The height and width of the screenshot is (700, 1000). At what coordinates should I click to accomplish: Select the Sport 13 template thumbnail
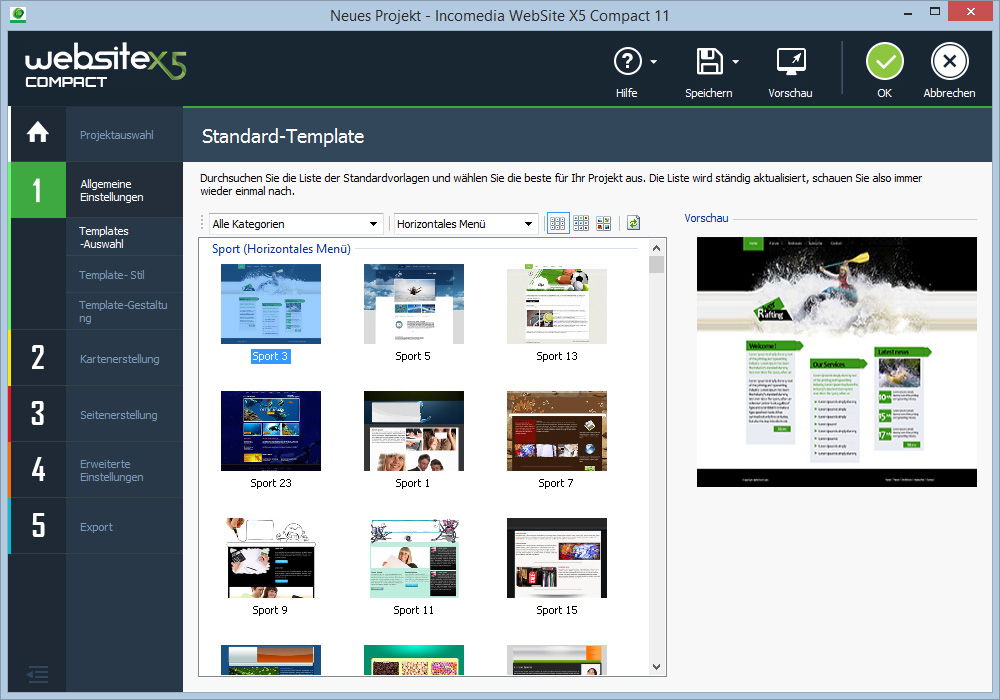[x=557, y=304]
